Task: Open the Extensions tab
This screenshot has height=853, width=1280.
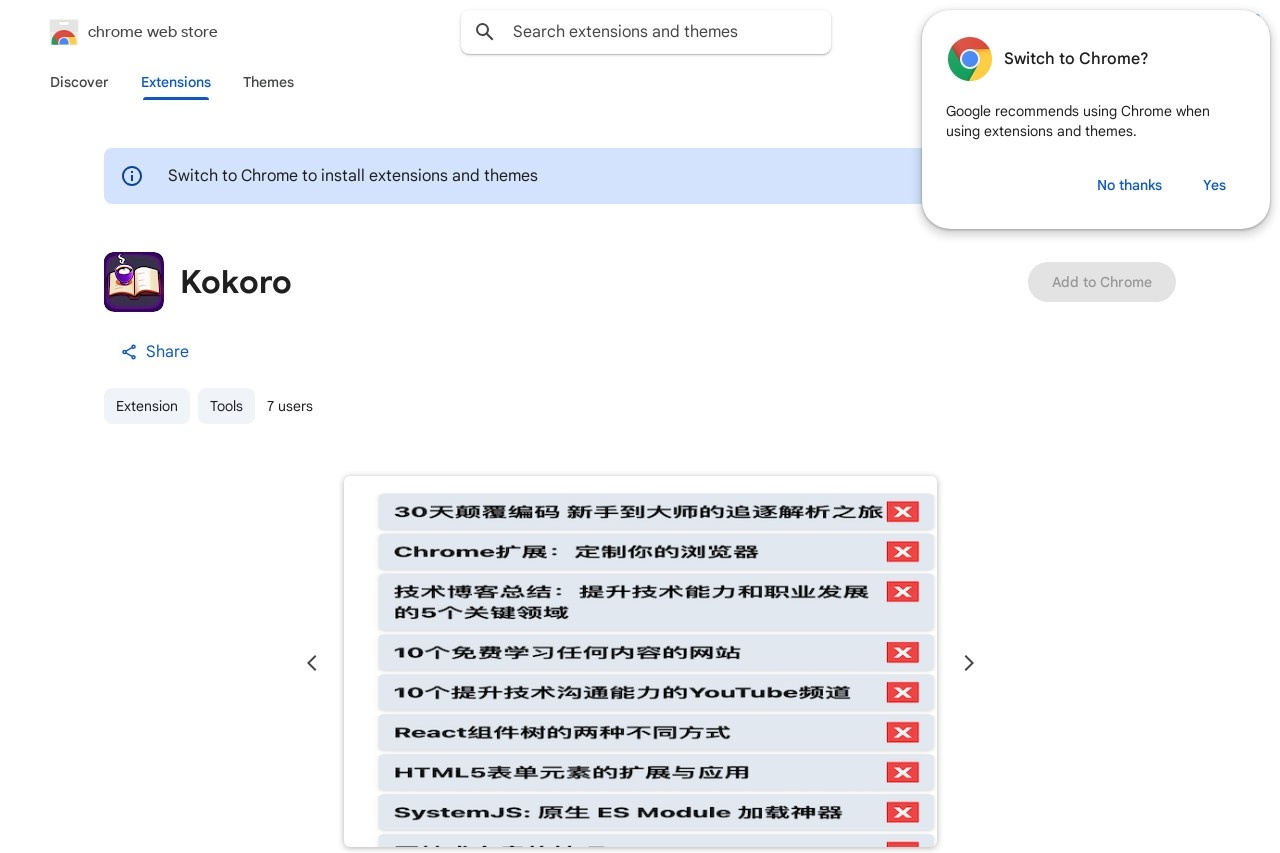Action: (x=176, y=82)
